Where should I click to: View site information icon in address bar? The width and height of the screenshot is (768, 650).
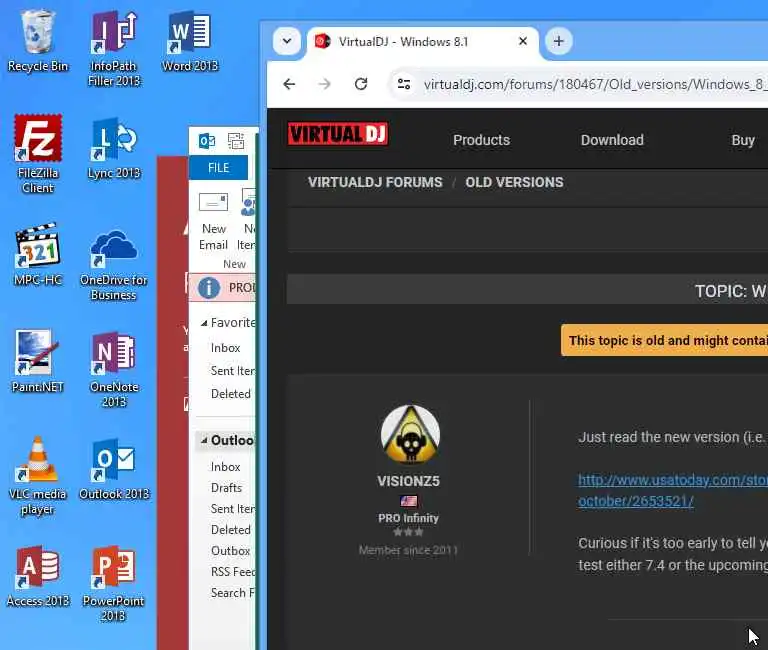pos(404,84)
